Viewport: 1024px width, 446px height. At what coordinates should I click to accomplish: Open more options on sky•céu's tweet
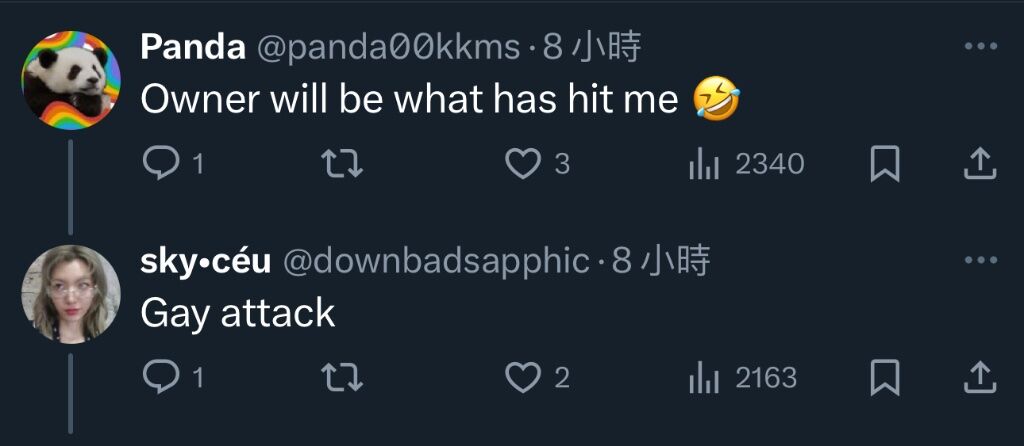click(x=981, y=261)
